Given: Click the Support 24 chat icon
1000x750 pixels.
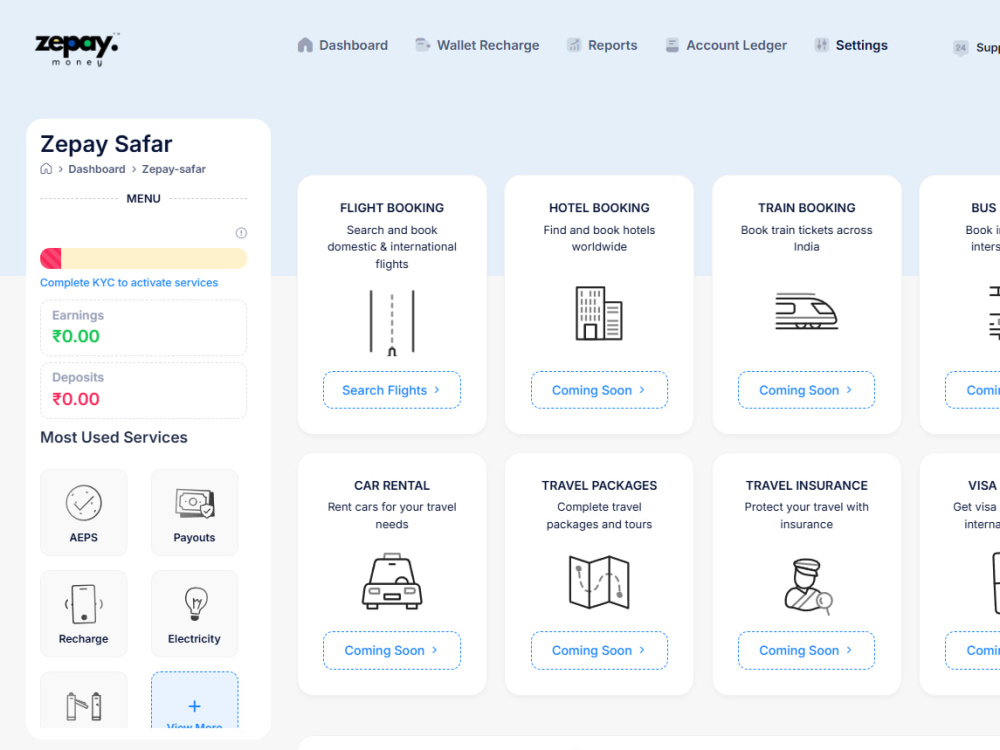Looking at the screenshot, I should click(x=960, y=48).
